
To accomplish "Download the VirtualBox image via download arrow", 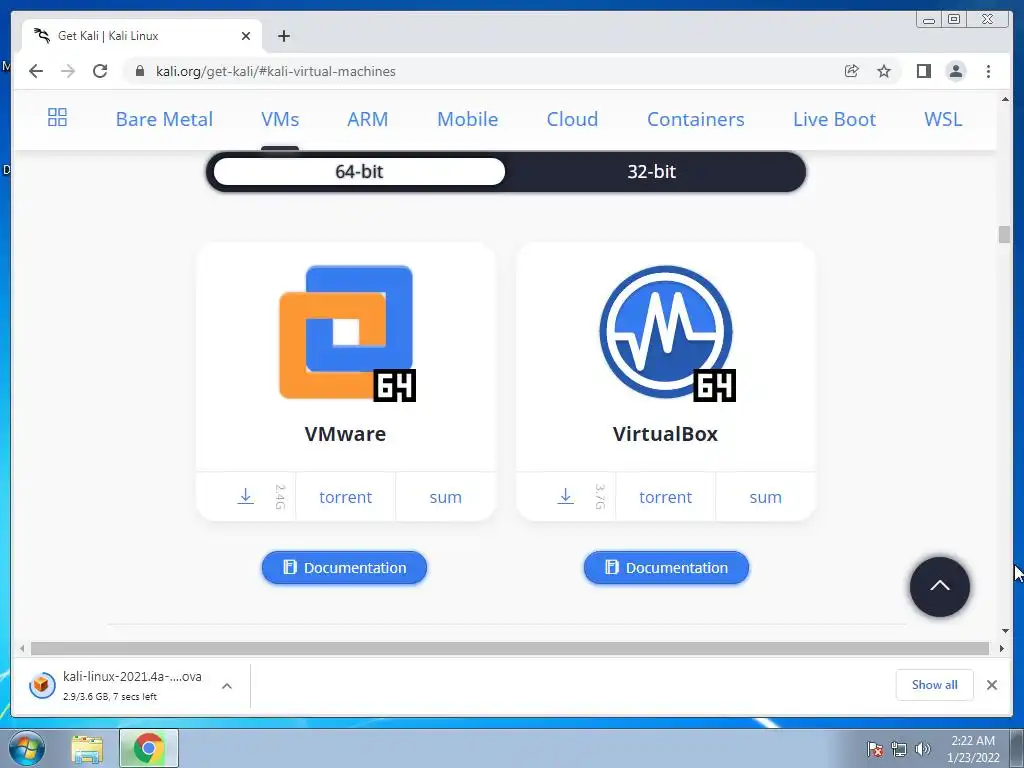I will [x=566, y=496].
